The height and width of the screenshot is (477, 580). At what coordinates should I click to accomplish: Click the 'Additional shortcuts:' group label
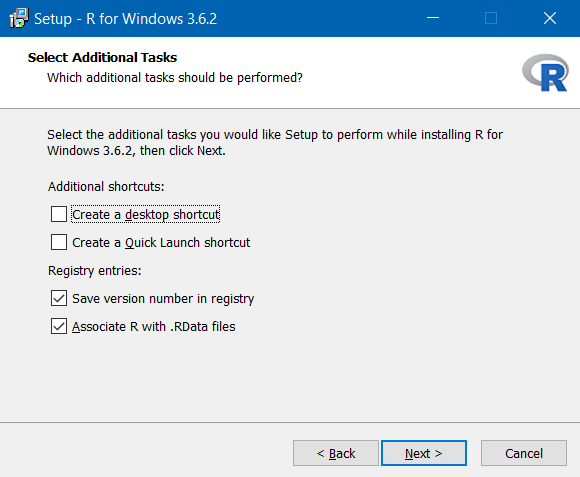pyautogui.click(x=106, y=186)
